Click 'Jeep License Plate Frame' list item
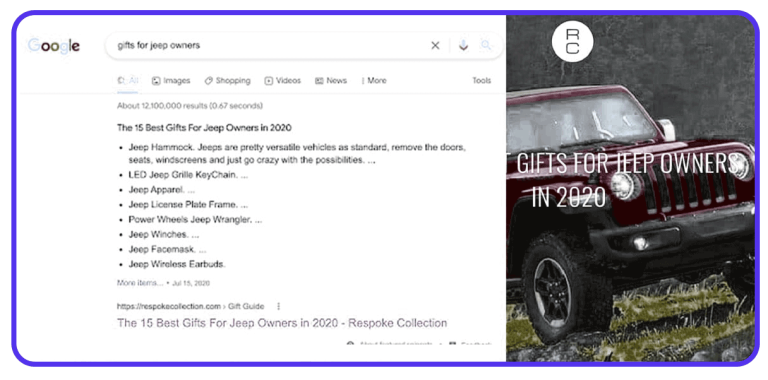 (188, 205)
